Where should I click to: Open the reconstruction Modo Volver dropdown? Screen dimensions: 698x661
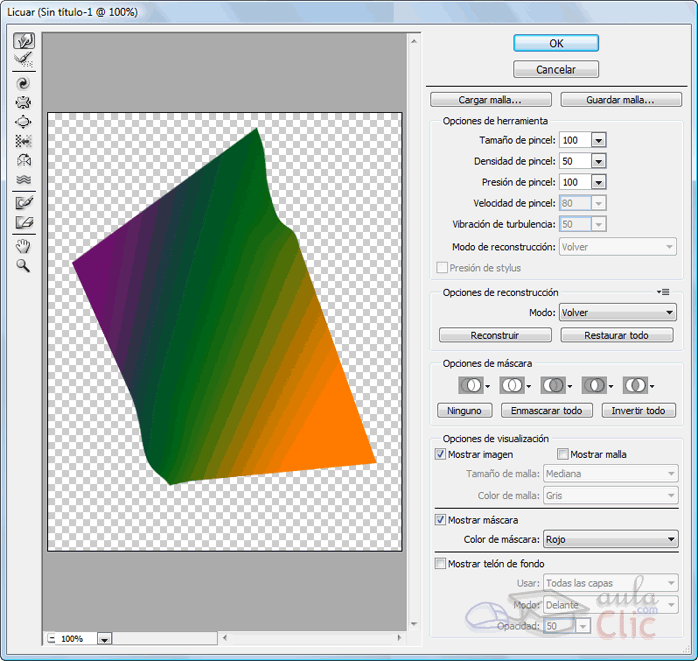(x=618, y=312)
